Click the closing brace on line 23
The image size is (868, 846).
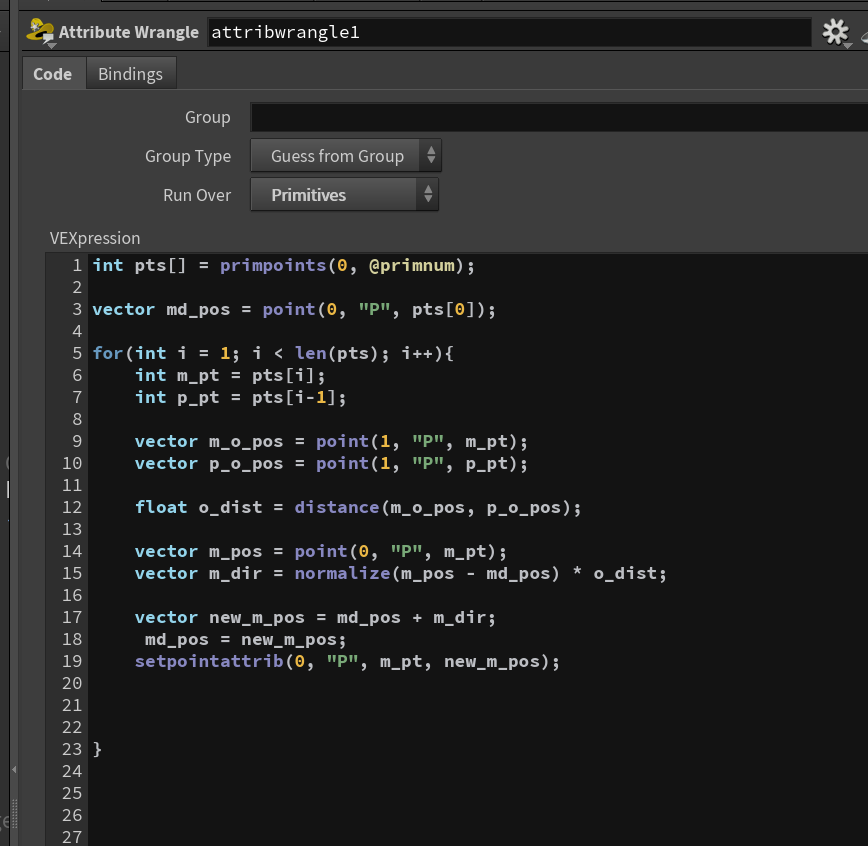[97, 749]
